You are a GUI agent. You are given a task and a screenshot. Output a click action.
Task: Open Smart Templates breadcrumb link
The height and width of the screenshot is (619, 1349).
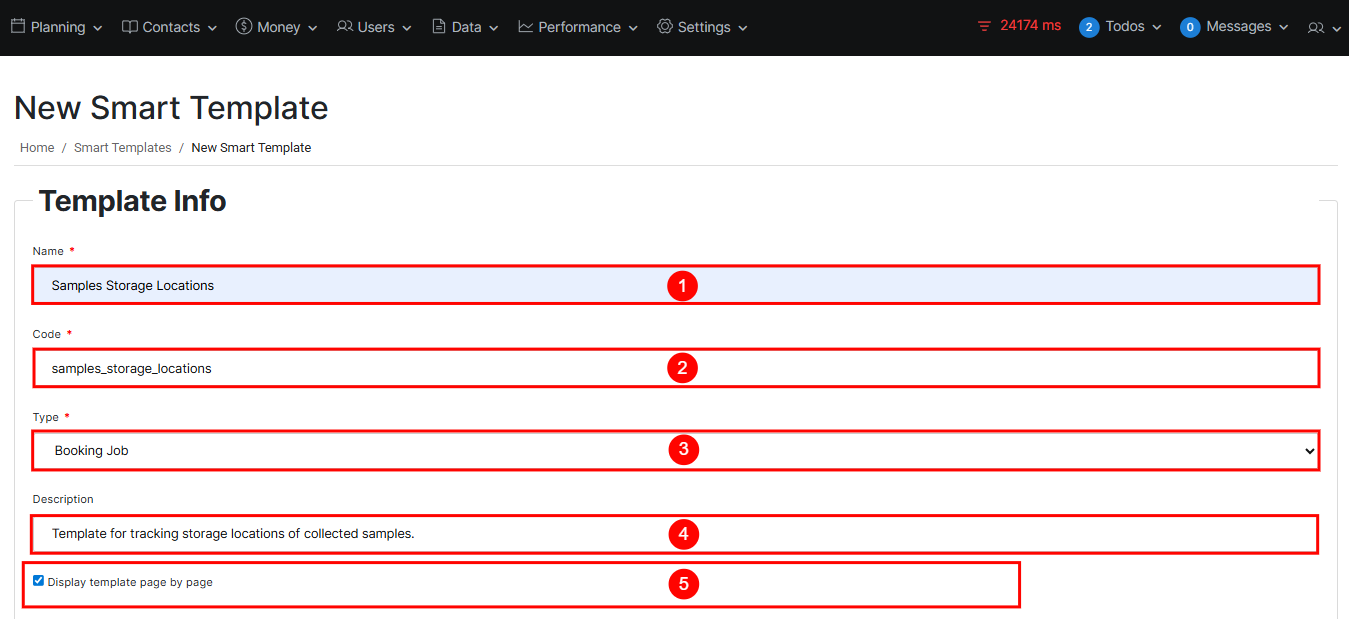(123, 147)
